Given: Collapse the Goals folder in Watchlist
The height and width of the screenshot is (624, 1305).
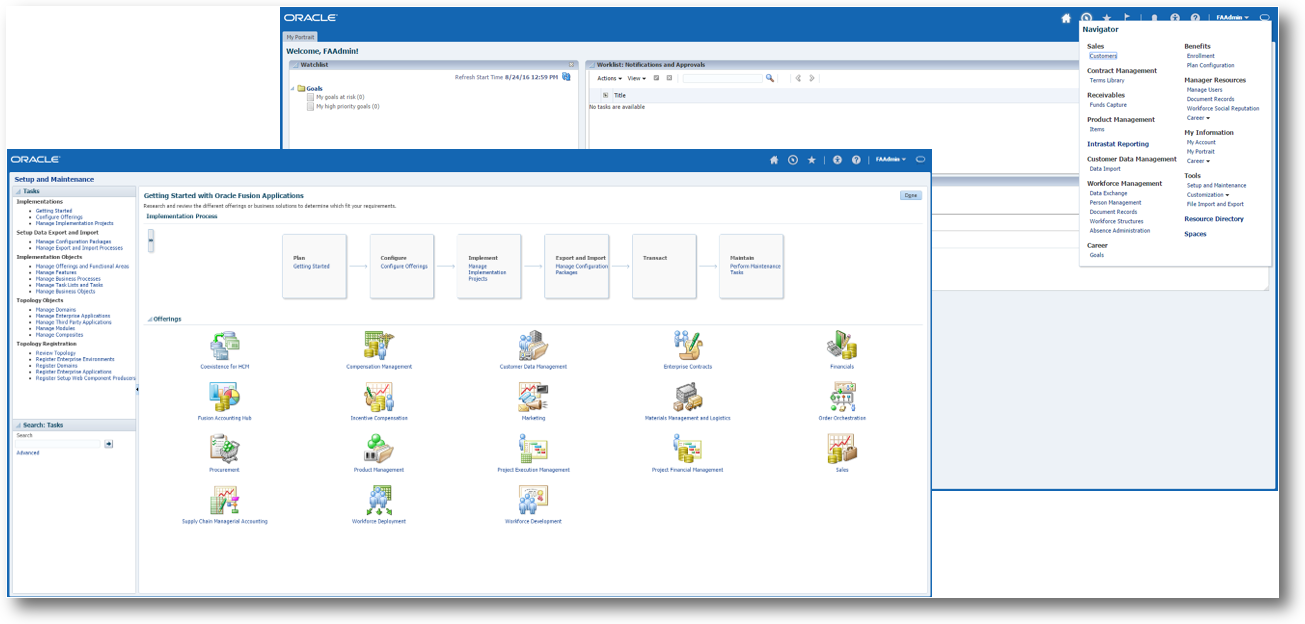Looking at the screenshot, I should click(x=293, y=88).
